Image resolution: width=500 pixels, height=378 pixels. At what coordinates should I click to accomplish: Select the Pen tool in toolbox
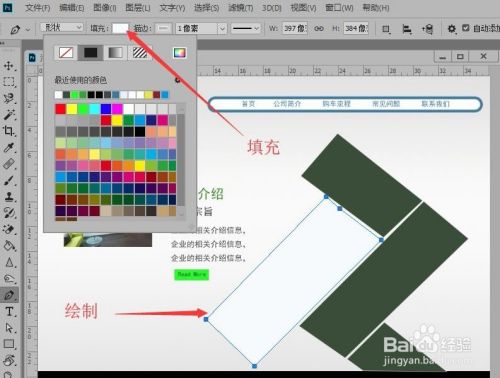click(9, 295)
